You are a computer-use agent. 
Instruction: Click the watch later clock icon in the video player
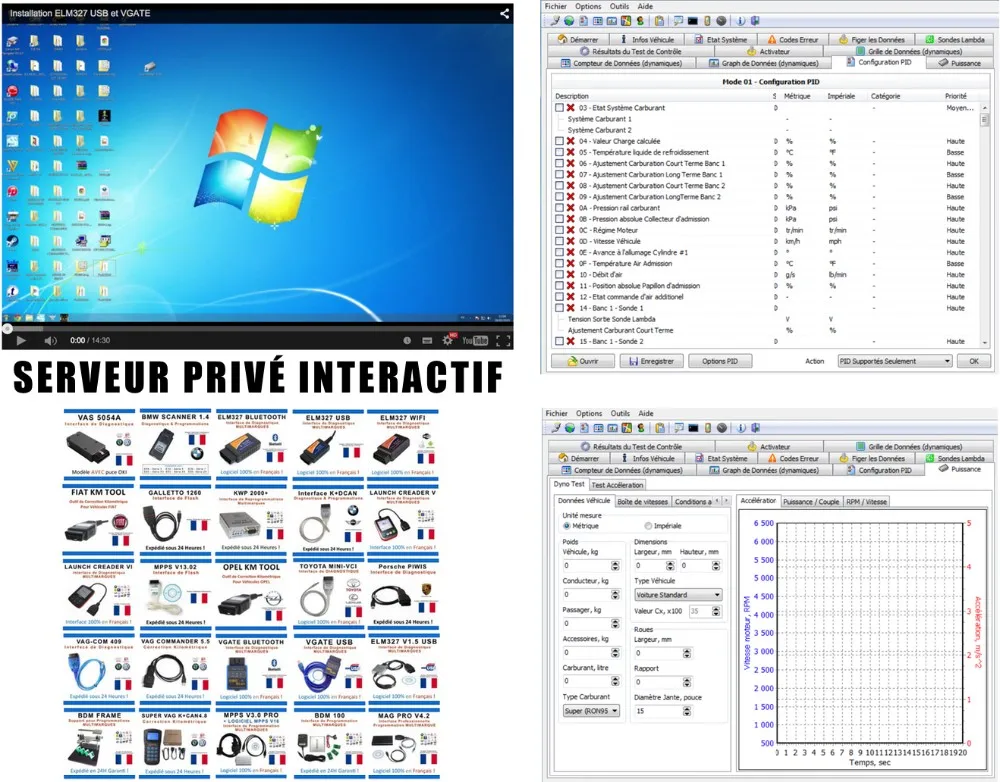[x=407, y=341]
